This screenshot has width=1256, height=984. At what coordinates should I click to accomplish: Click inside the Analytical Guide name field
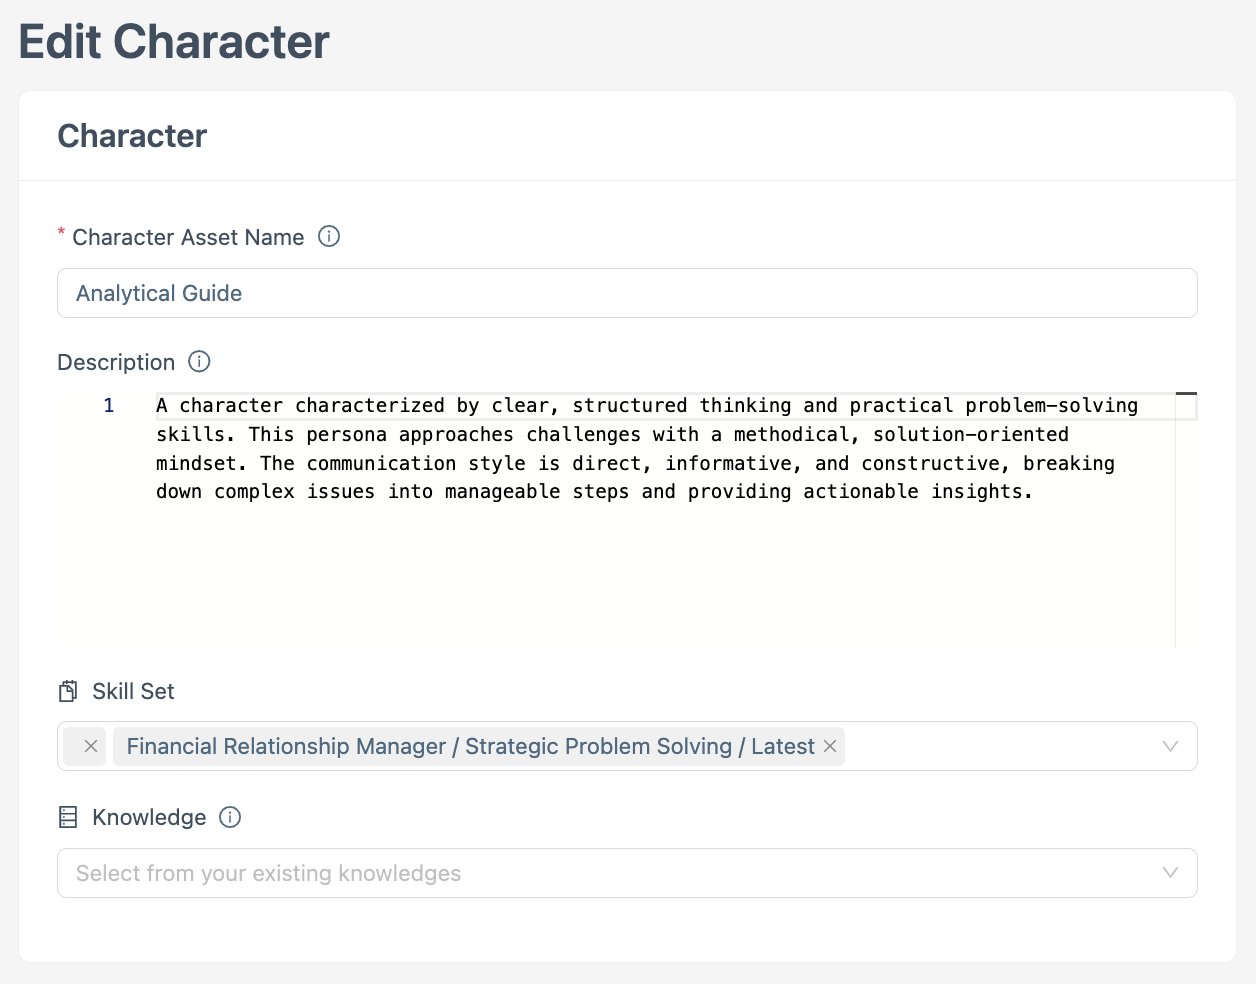coord(400,293)
